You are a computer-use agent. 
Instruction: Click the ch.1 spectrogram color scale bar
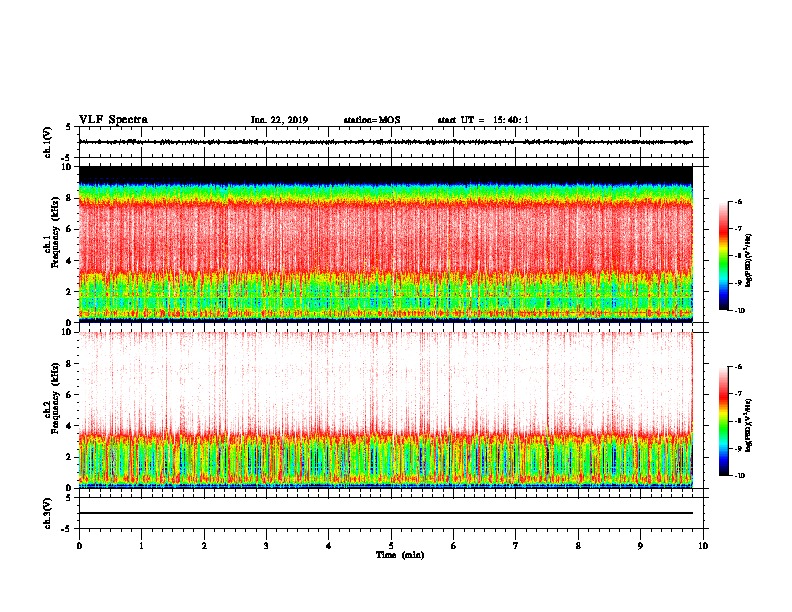[x=723, y=256]
